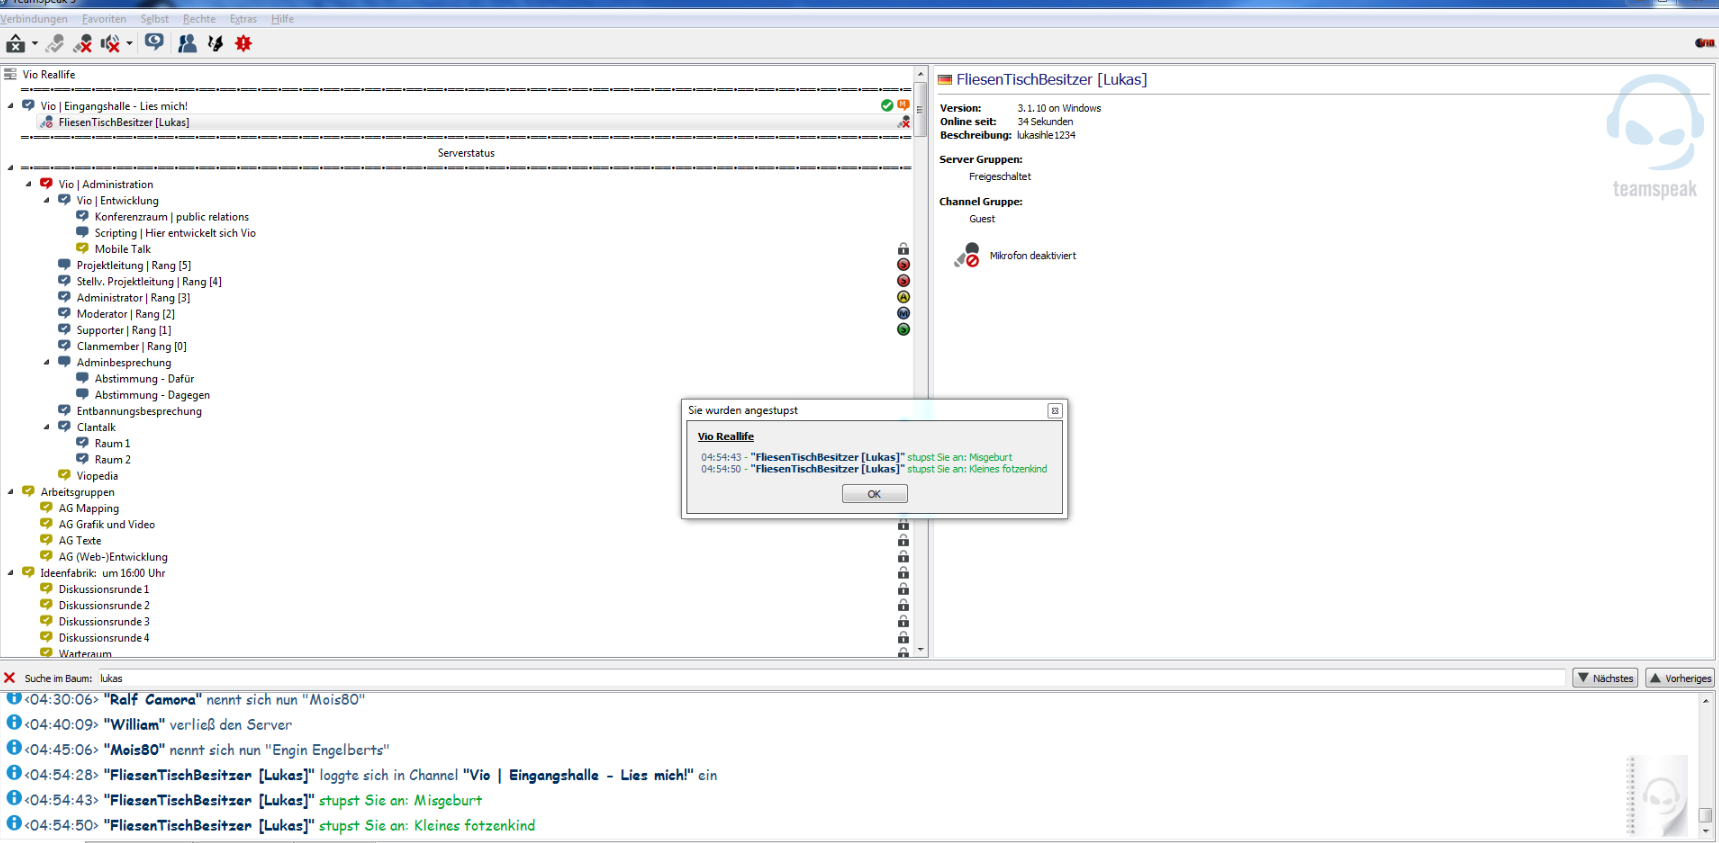
Task: Select the 'AG Grafik und Video' channel
Action: point(107,524)
